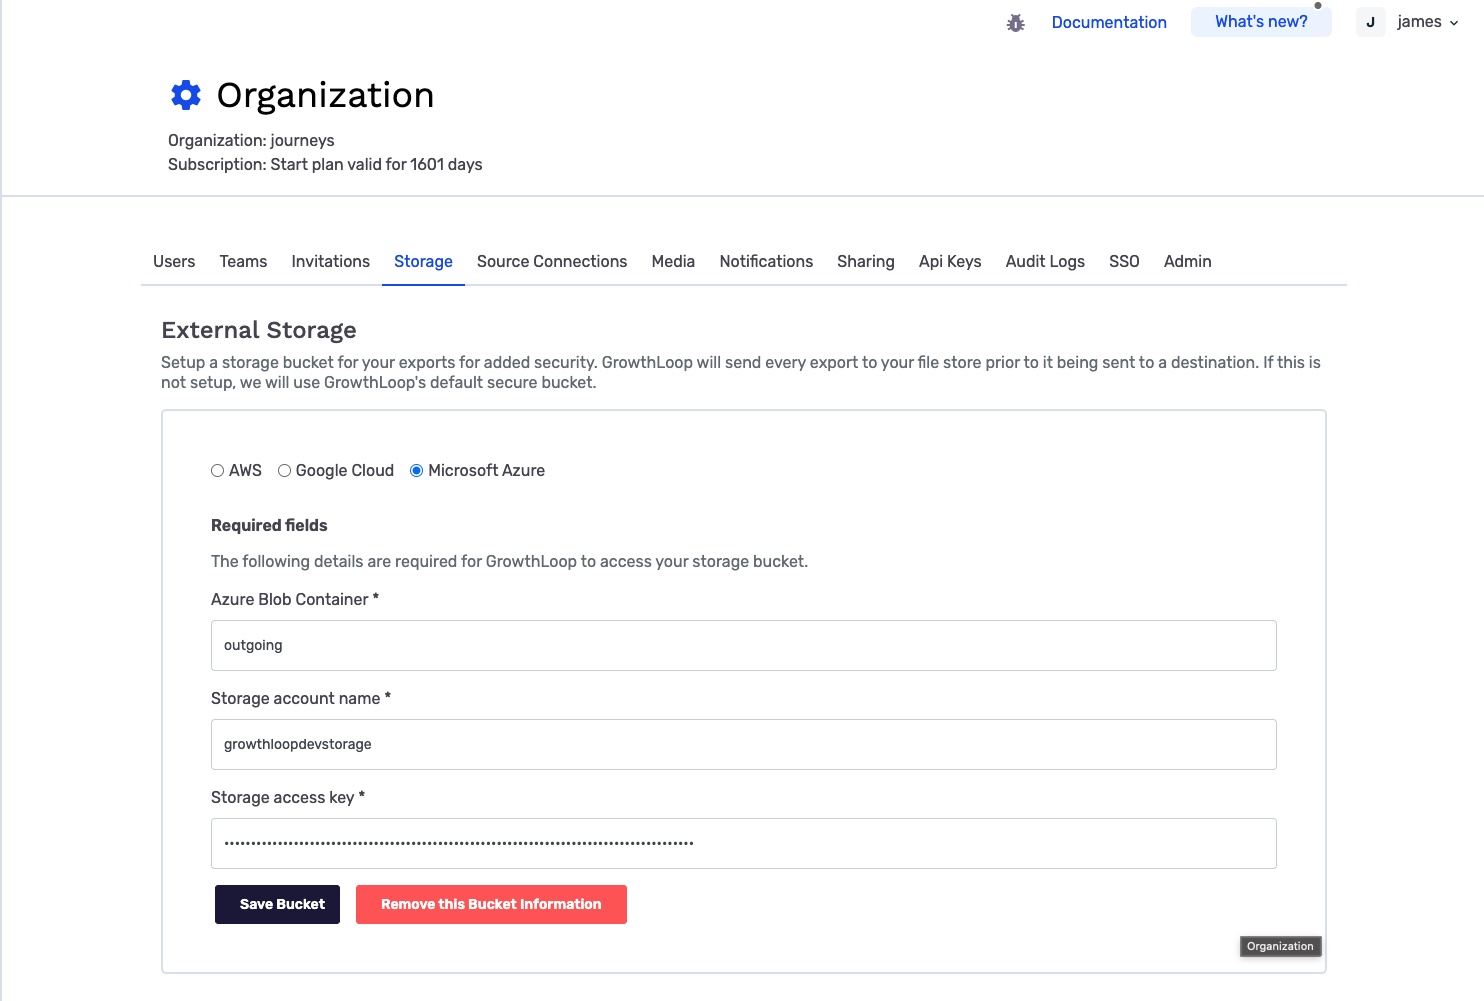
Task: Click the Organization: journeys text
Action: point(251,140)
